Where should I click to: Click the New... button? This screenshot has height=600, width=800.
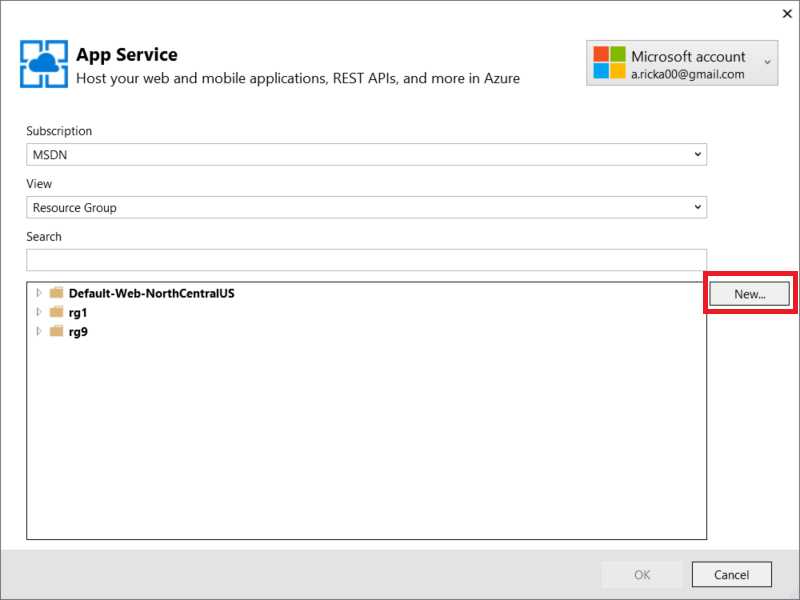(749, 294)
